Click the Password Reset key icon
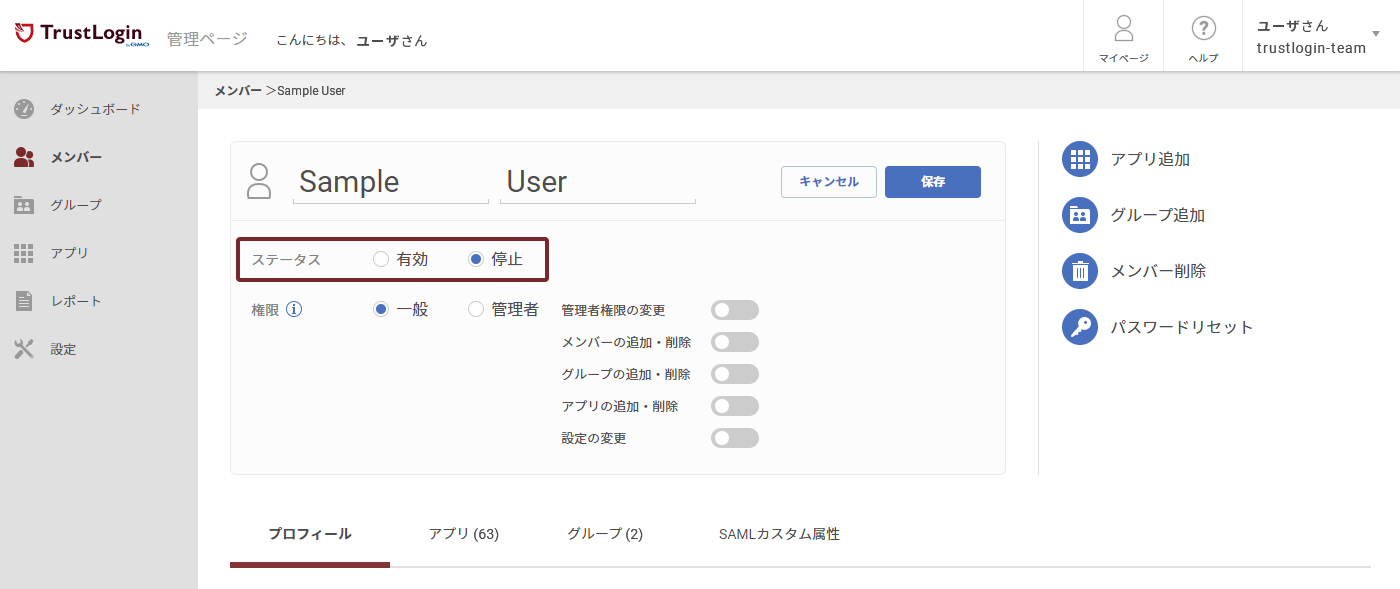 1079,327
